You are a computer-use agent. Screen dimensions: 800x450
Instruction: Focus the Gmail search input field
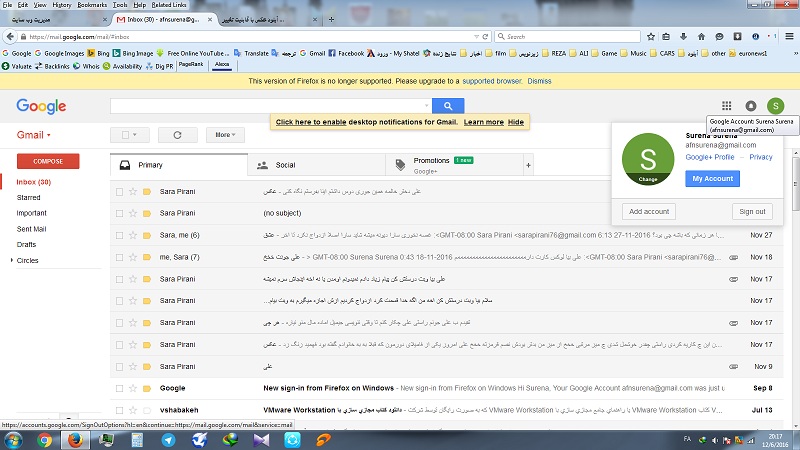(266, 106)
